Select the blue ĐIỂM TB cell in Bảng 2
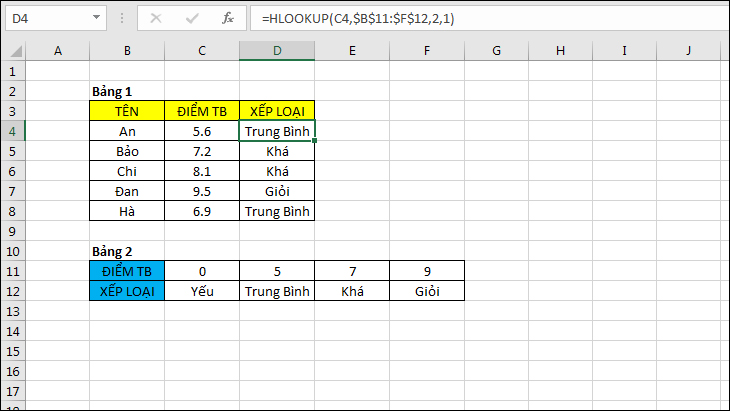 coord(127,271)
